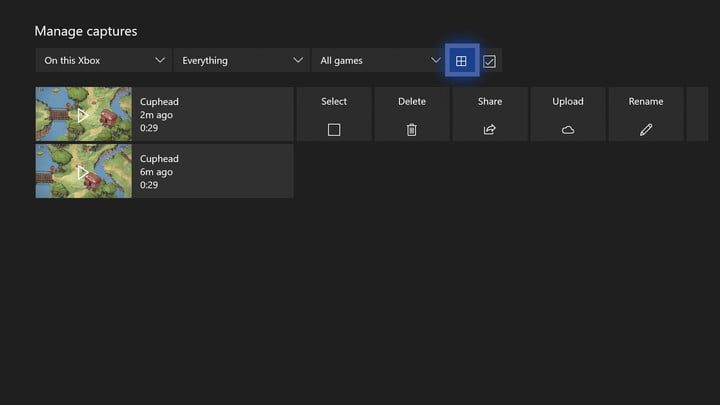
Task: Toggle the multi-select checkmark icon
Action: [490, 61]
